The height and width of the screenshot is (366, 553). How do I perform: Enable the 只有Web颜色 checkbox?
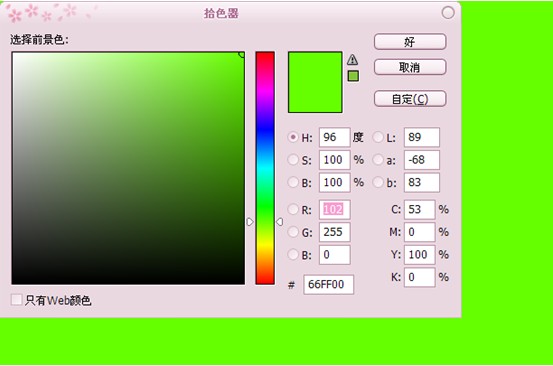[x=16, y=300]
